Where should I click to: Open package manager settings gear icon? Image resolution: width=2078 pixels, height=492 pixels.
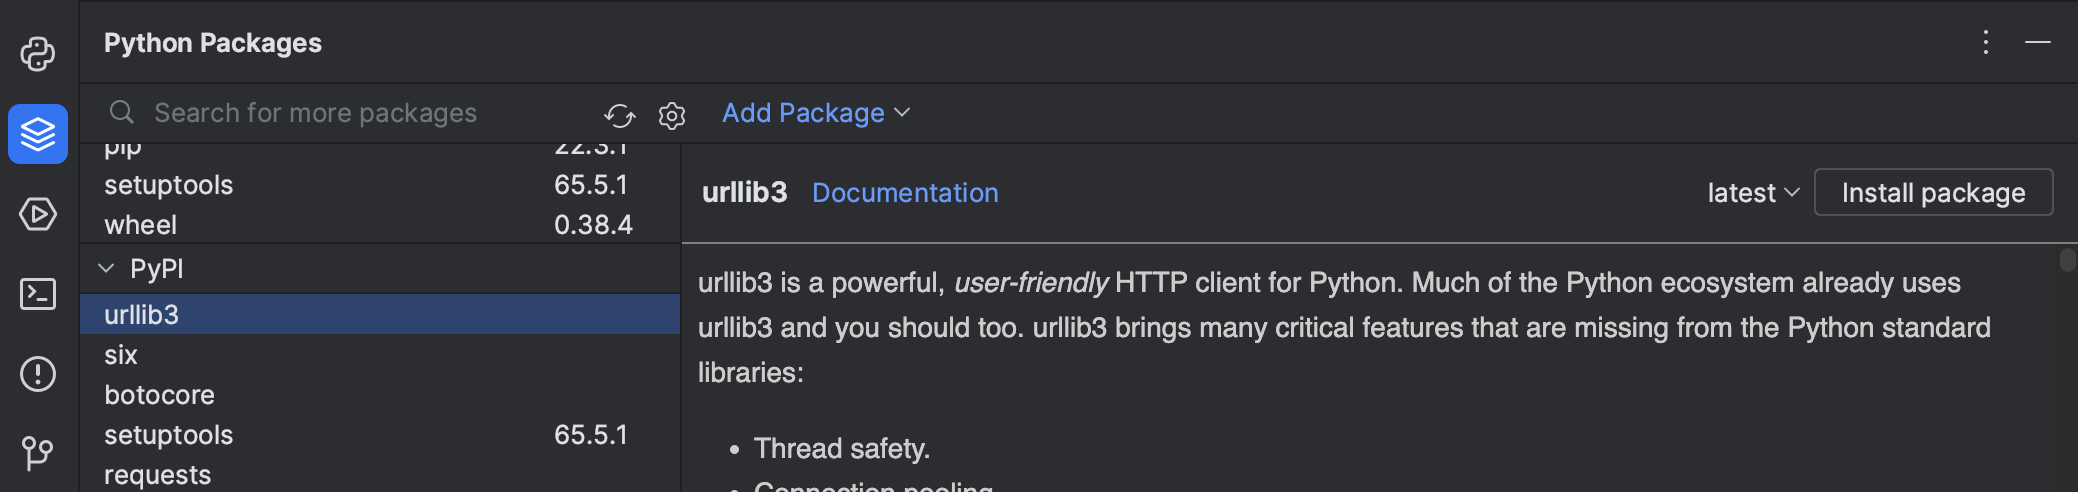(x=672, y=115)
